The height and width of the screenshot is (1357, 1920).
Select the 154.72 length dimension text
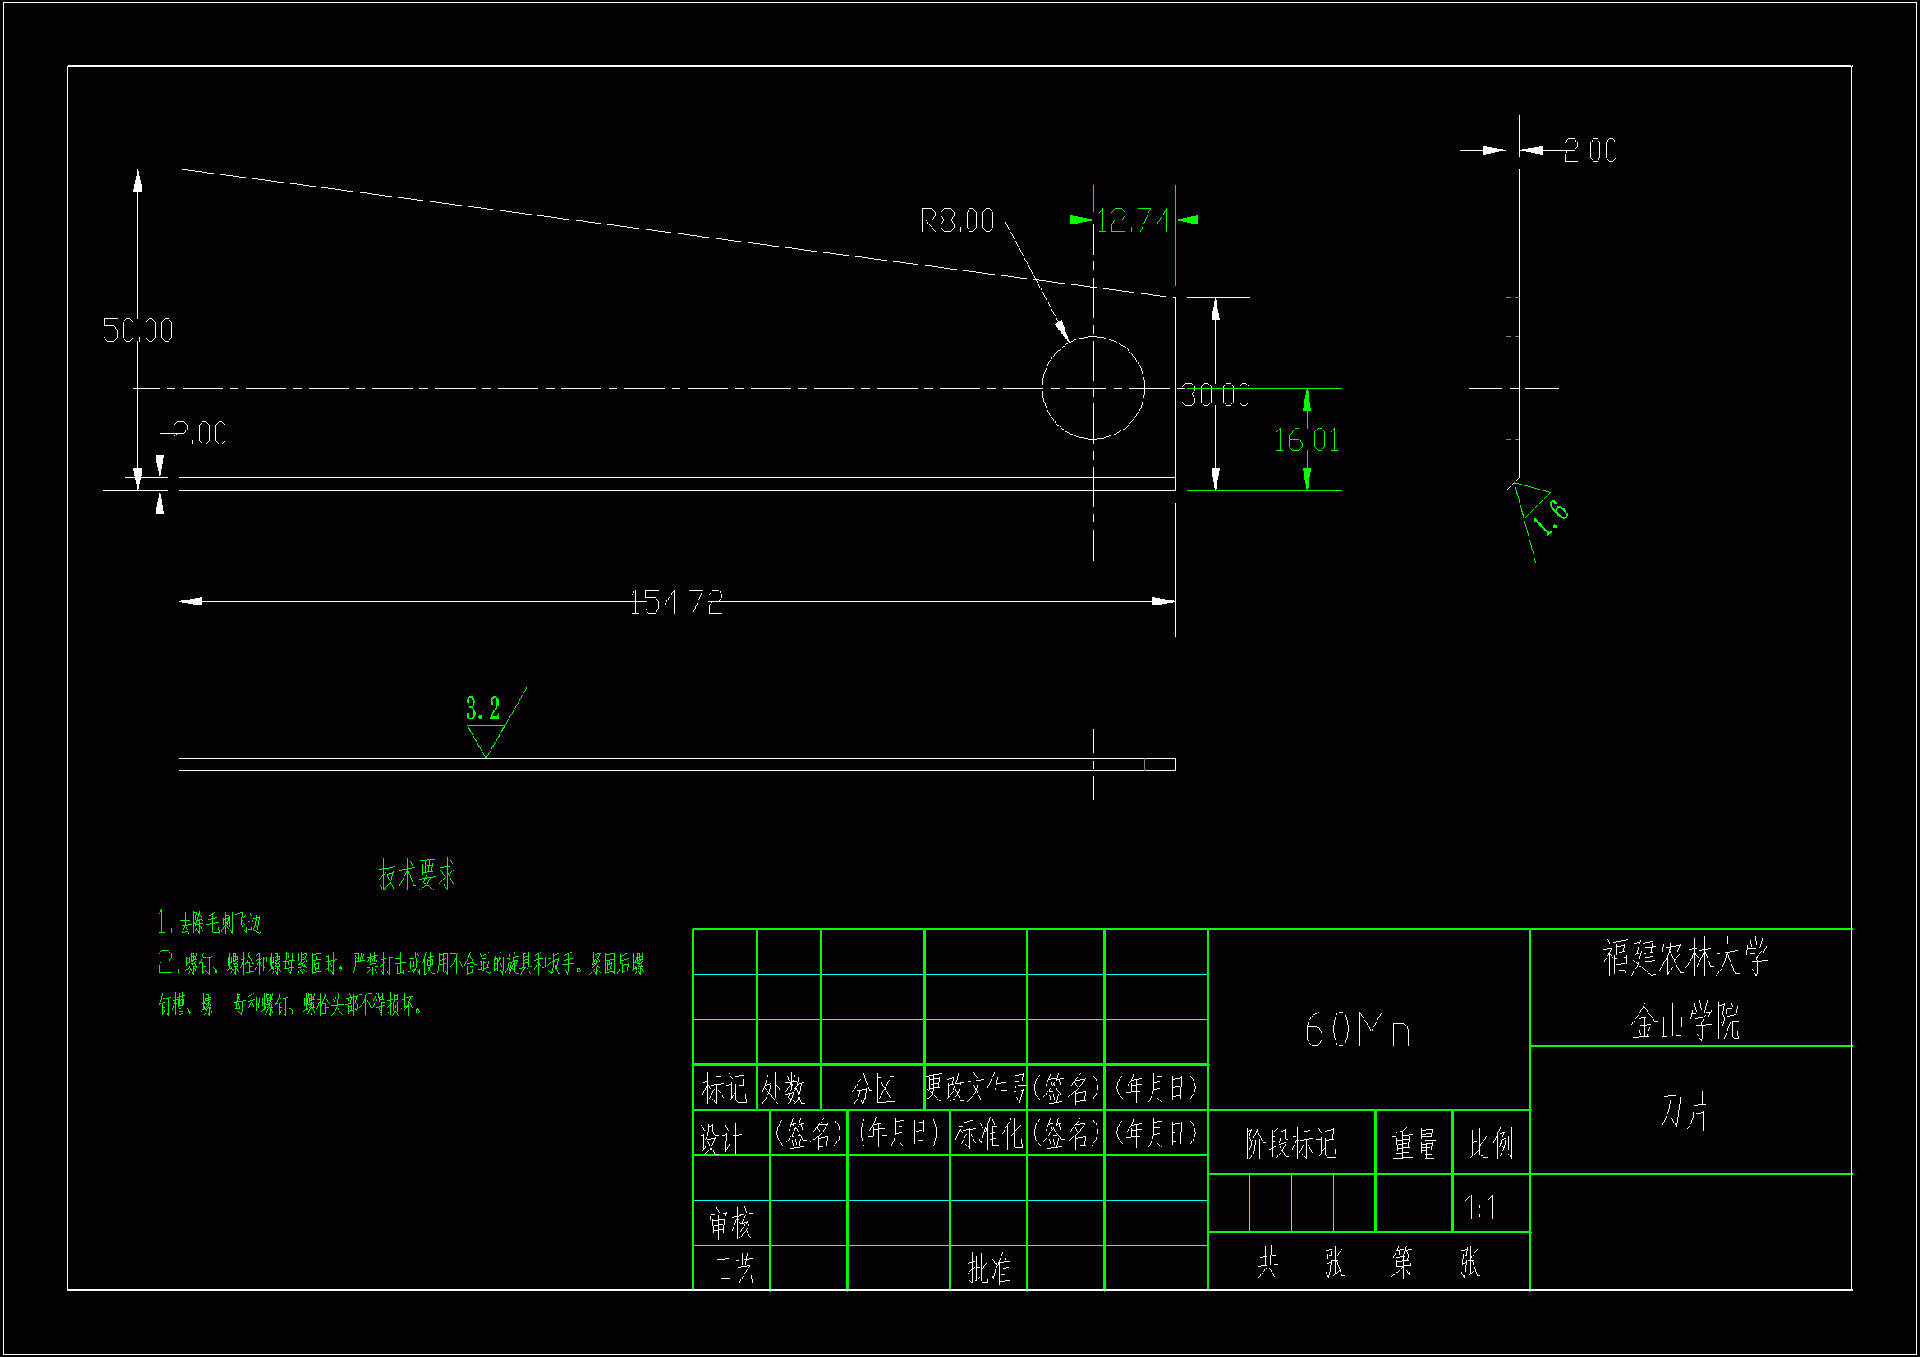[676, 602]
